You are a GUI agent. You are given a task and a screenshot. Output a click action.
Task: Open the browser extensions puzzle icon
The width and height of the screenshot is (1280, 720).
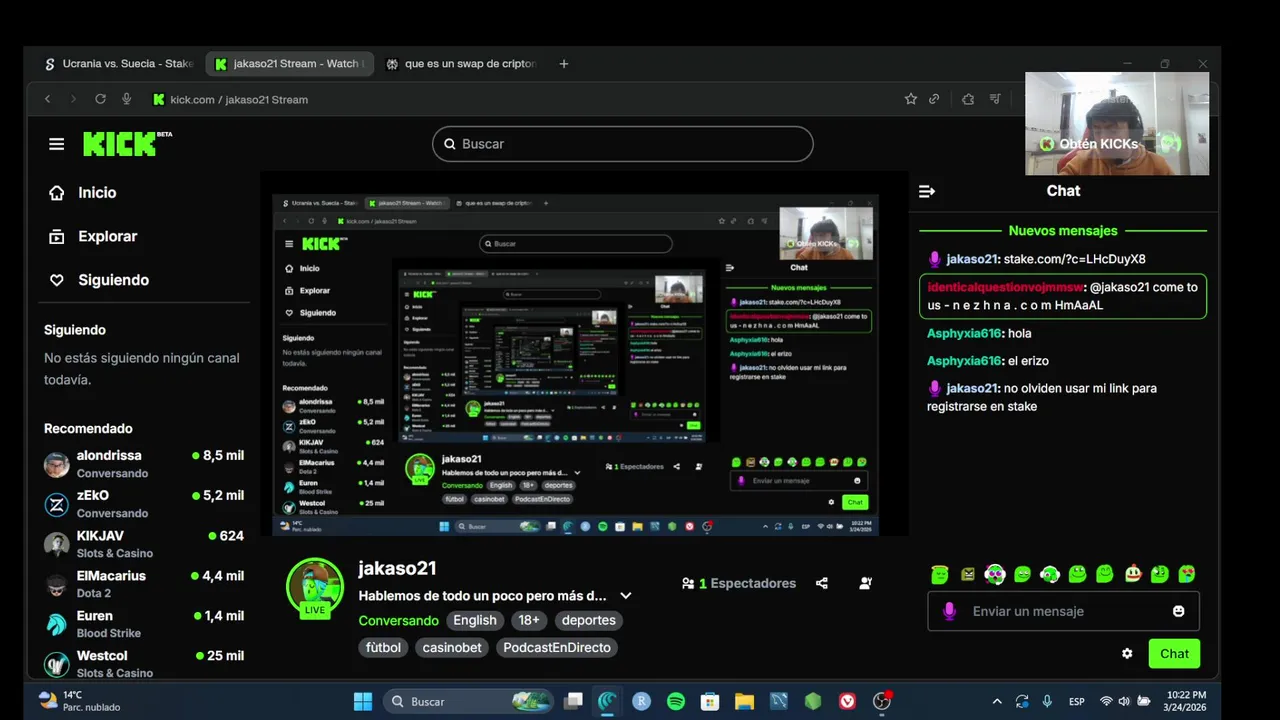click(x=968, y=99)
